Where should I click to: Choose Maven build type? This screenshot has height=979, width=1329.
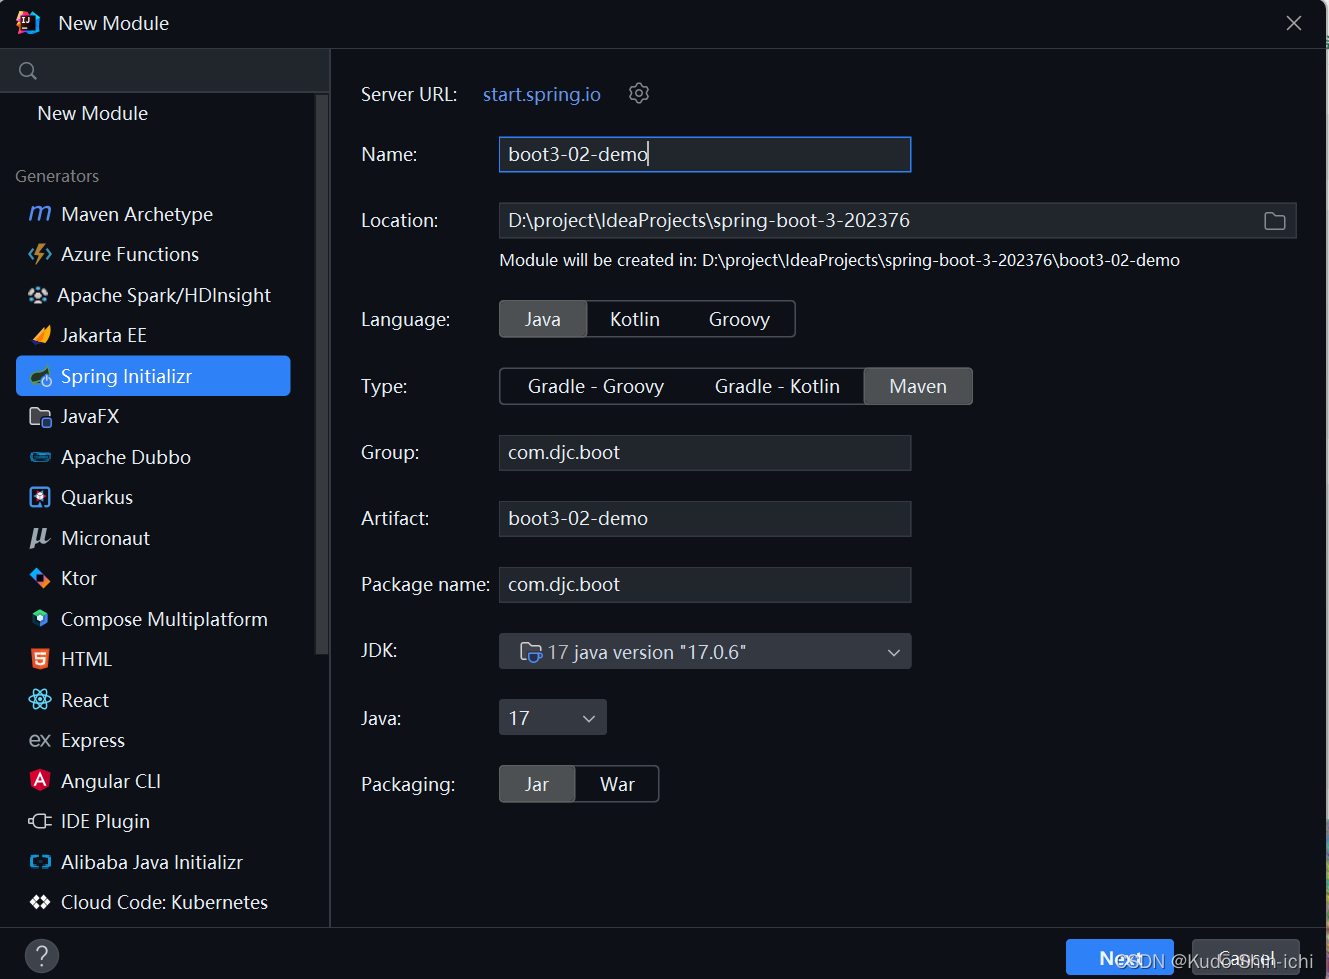918,386
